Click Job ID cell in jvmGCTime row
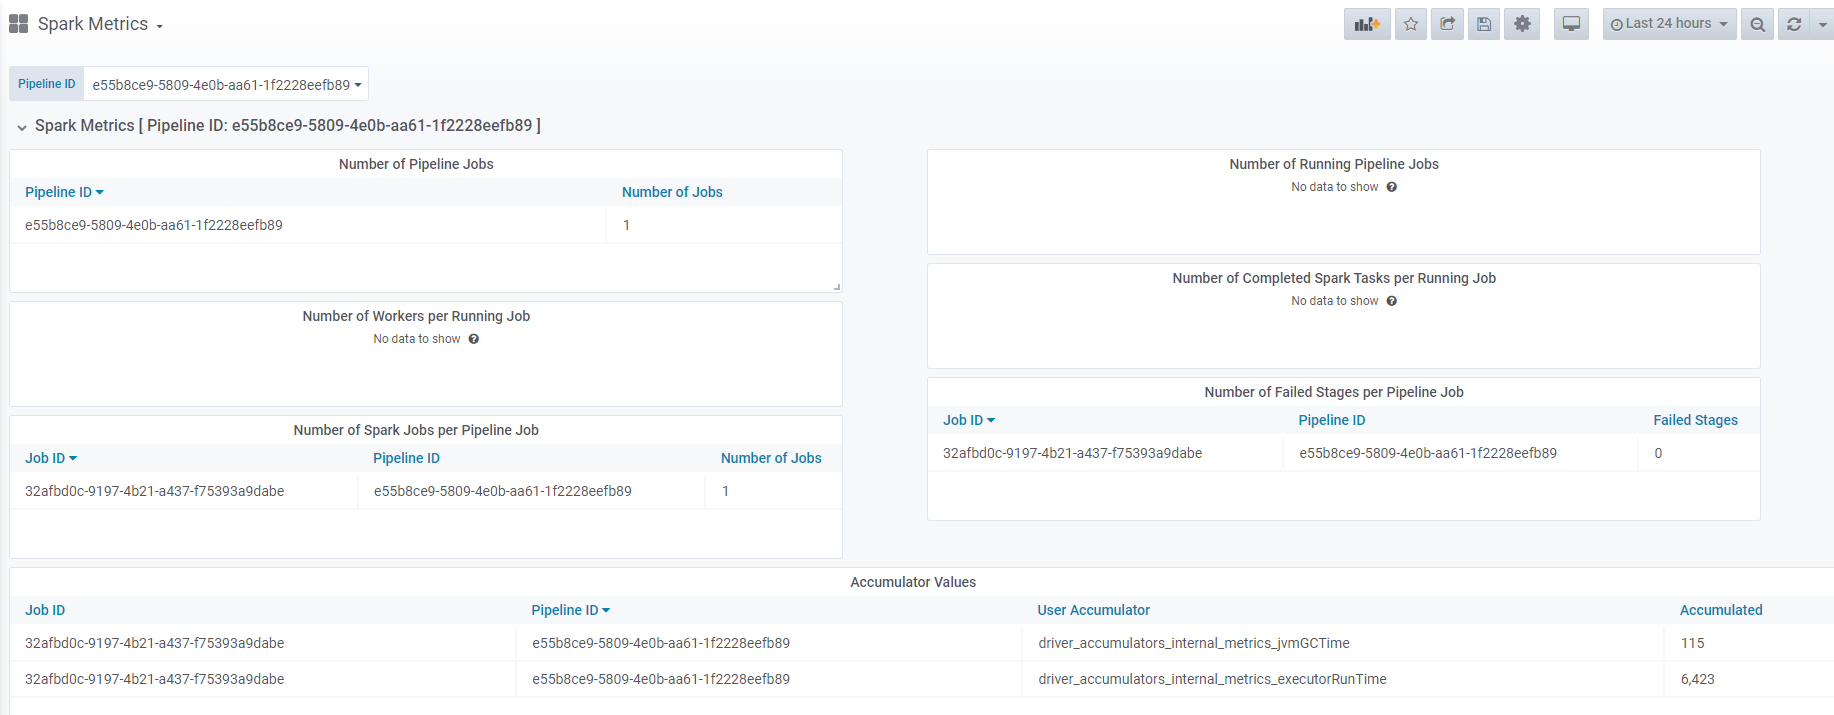 154,643
